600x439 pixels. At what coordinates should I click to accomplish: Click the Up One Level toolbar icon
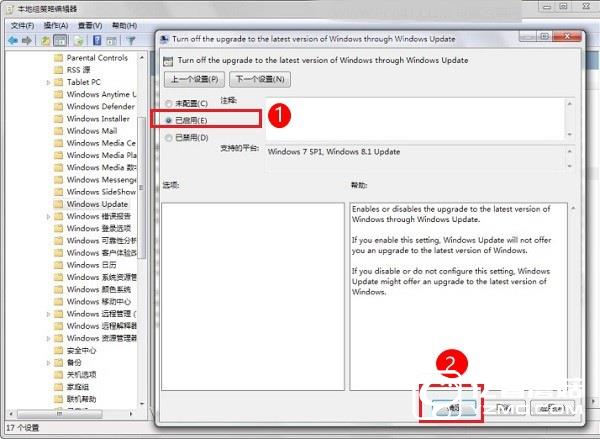pyautogui.click(x=46, y=40)
